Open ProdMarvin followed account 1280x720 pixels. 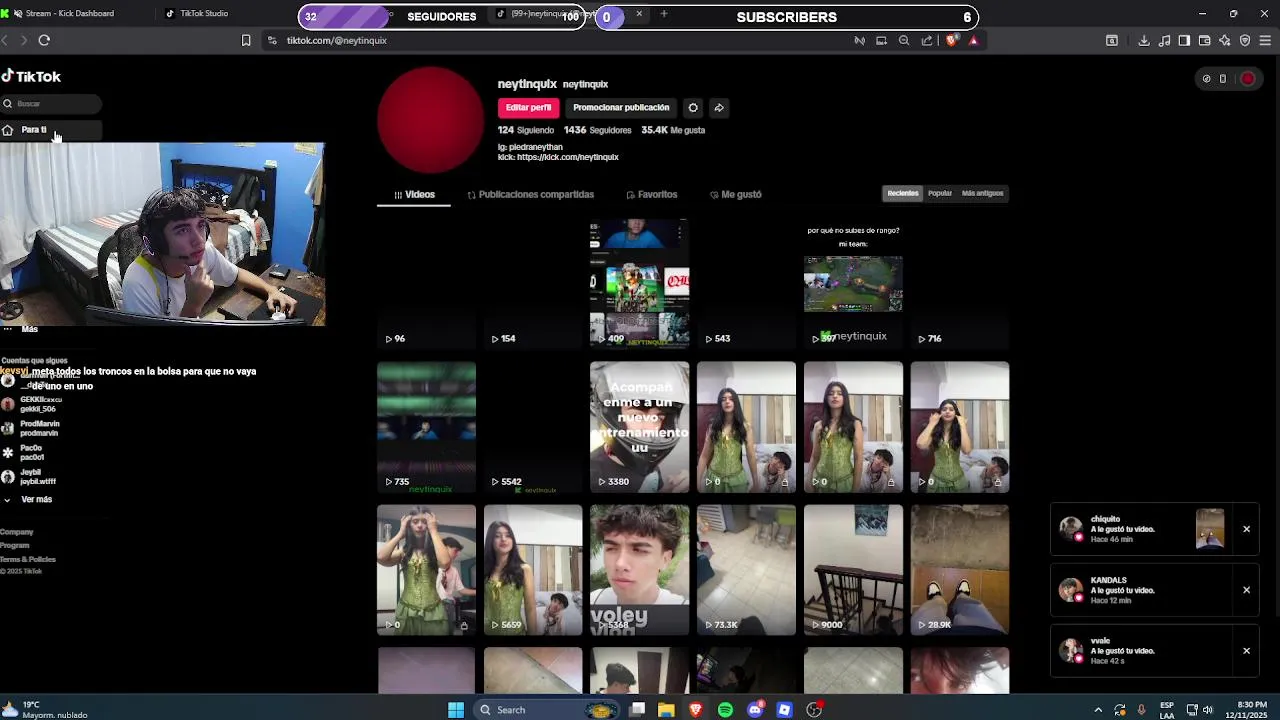click(x=30, y=428)
